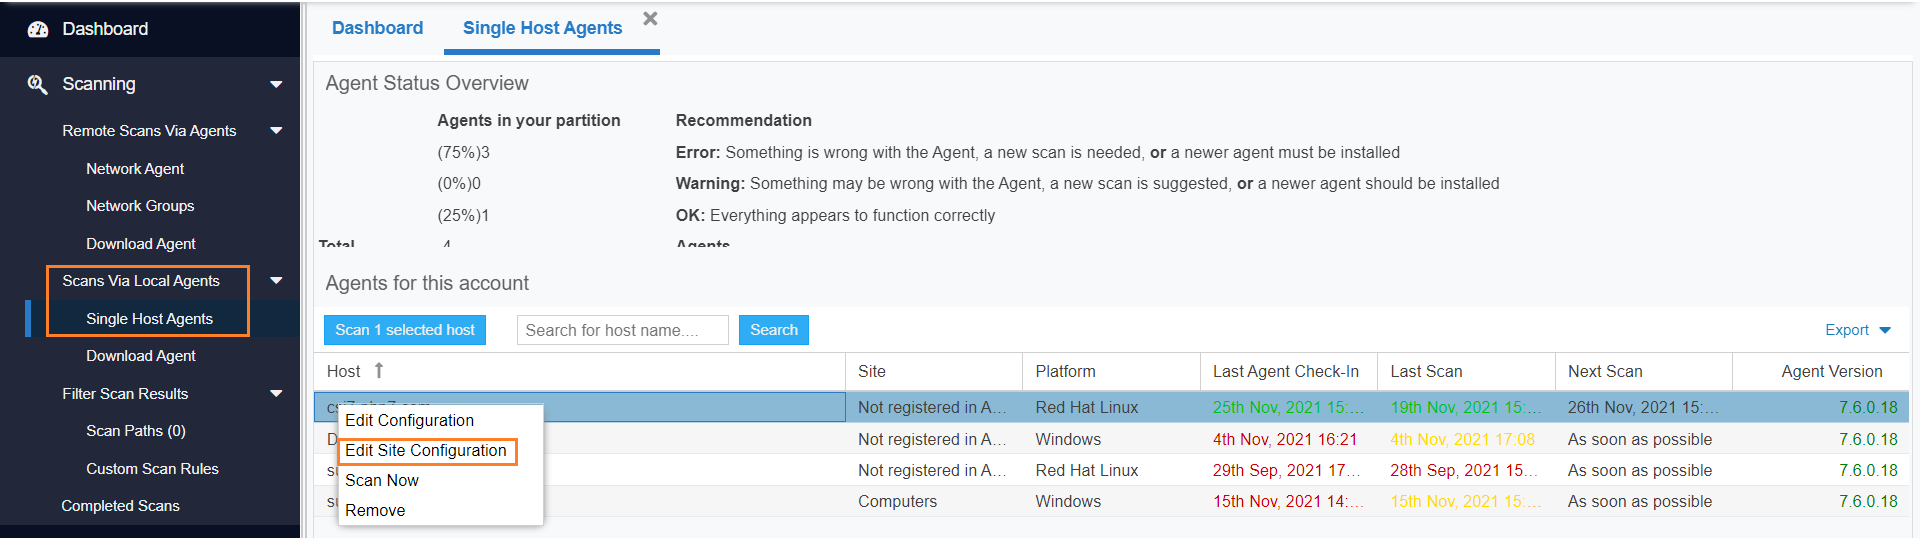Collapse the Scans Via Local Agents arrow
Viewport: 1920px width, 538px height.
pyautogui.click(x=276, y=281)
